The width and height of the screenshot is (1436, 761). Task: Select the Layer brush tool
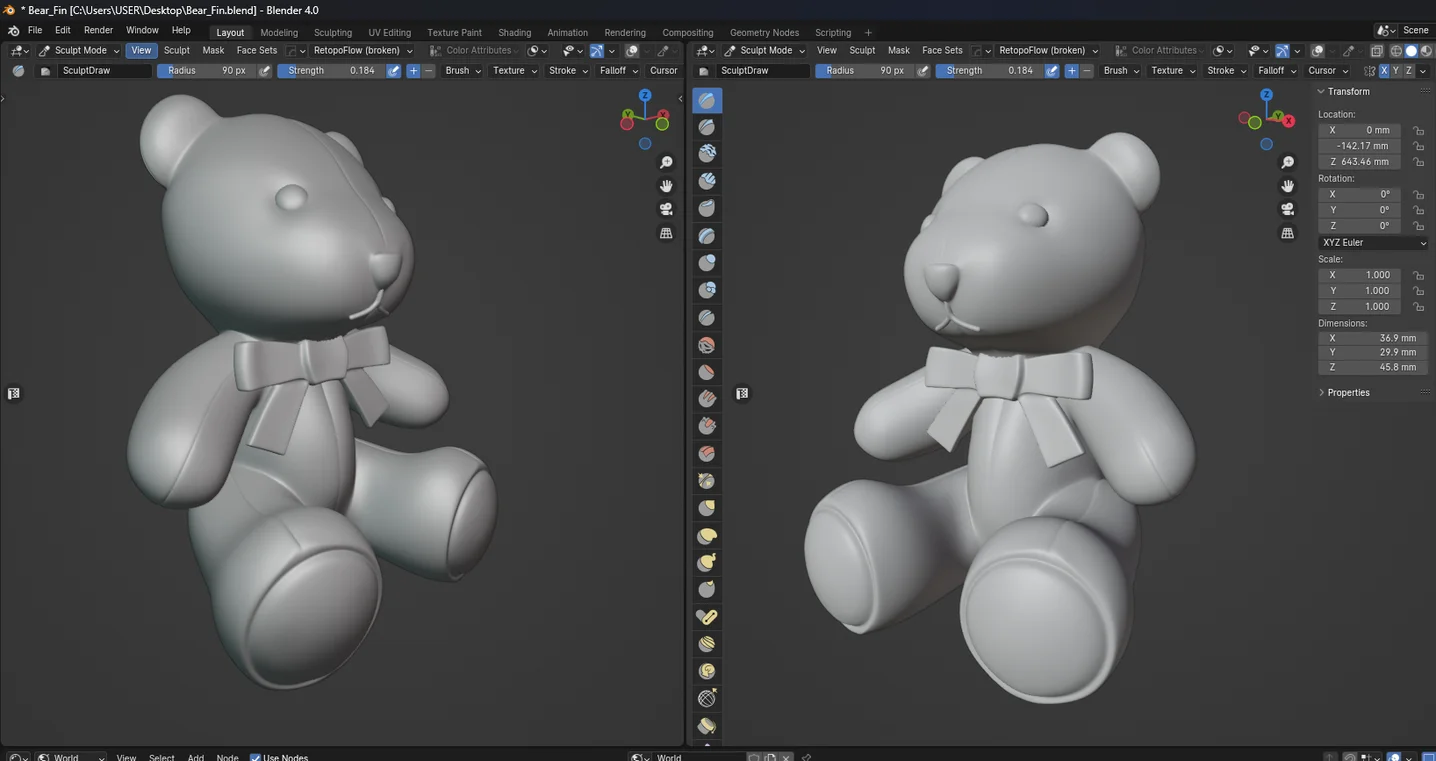pyautogui.click(x=707, y=236)
